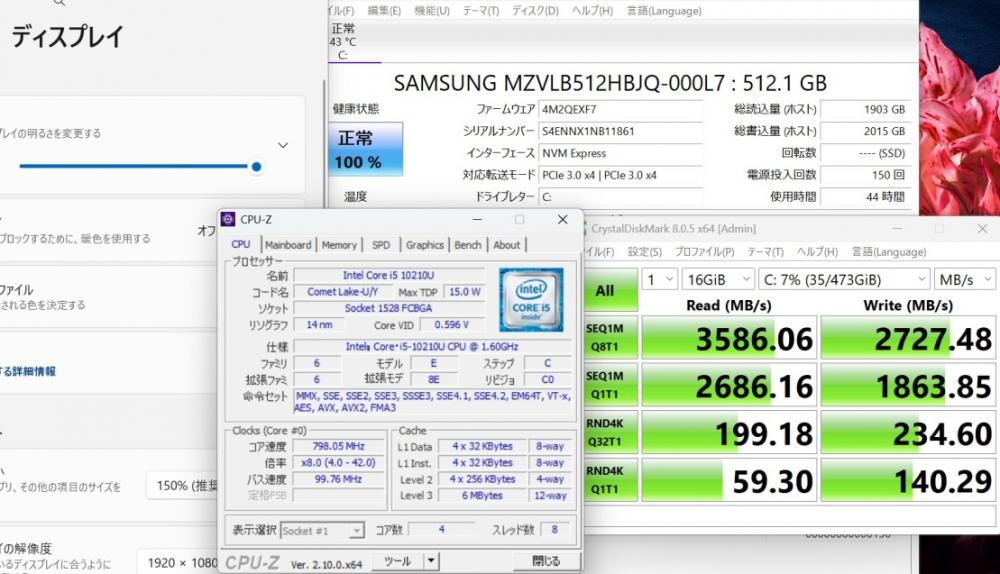Open the Mainboard tab in CPU-Z

[x=288, y=245]
